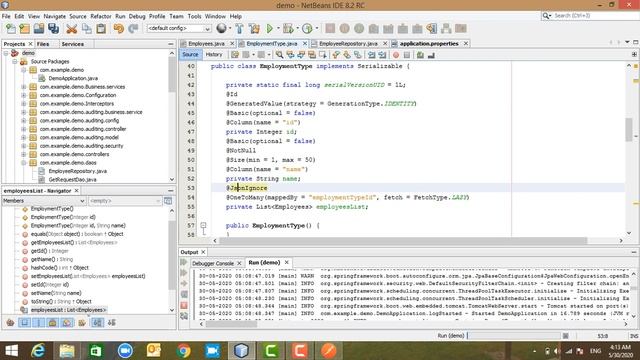Toggle Sort by Name in Navigator
Image resolution: width=640 pixels, height=360 pixels.
pos(97,322)
